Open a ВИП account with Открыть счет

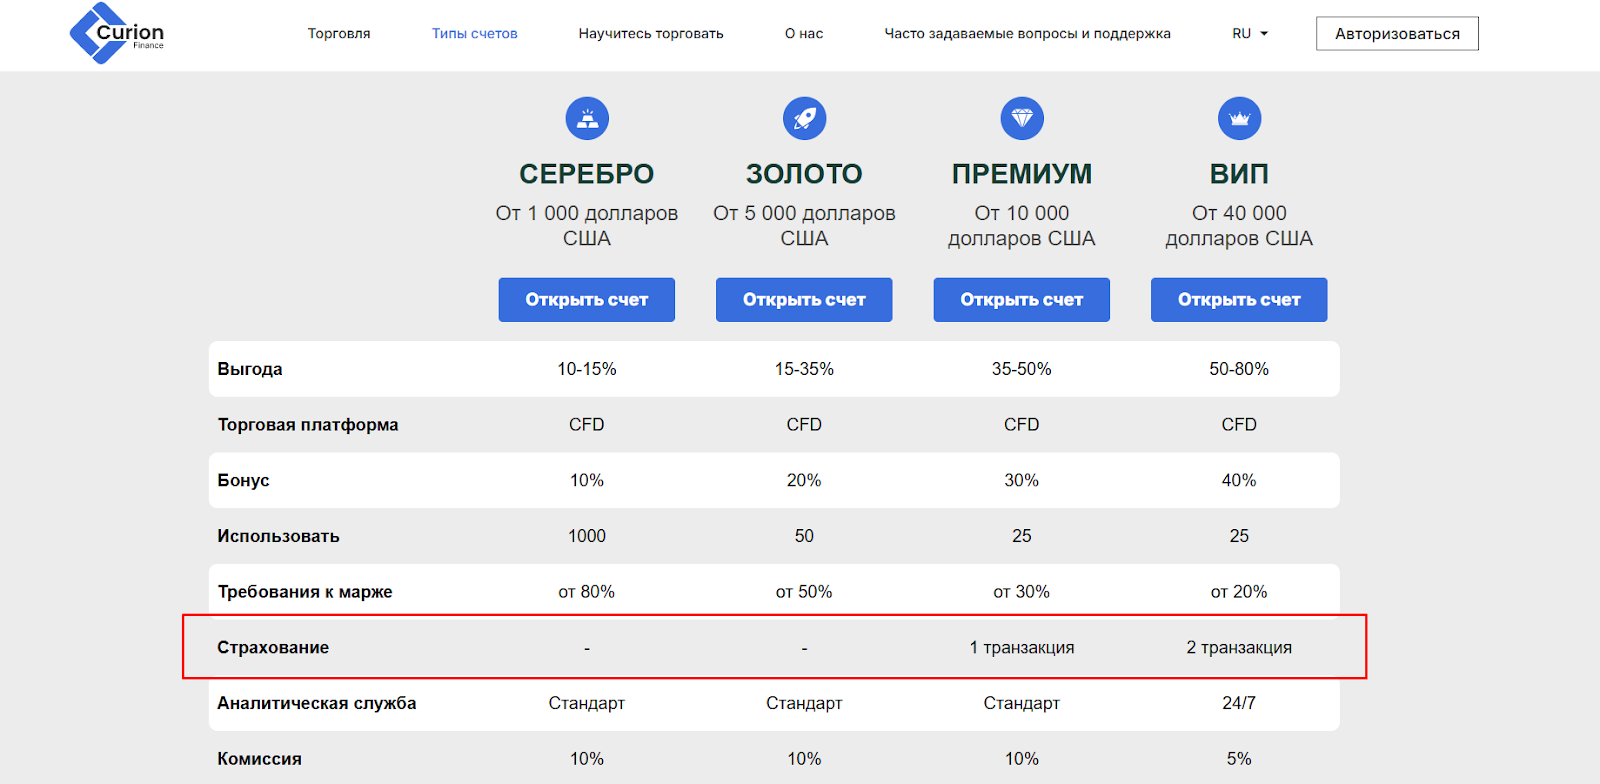[1239, 300]
